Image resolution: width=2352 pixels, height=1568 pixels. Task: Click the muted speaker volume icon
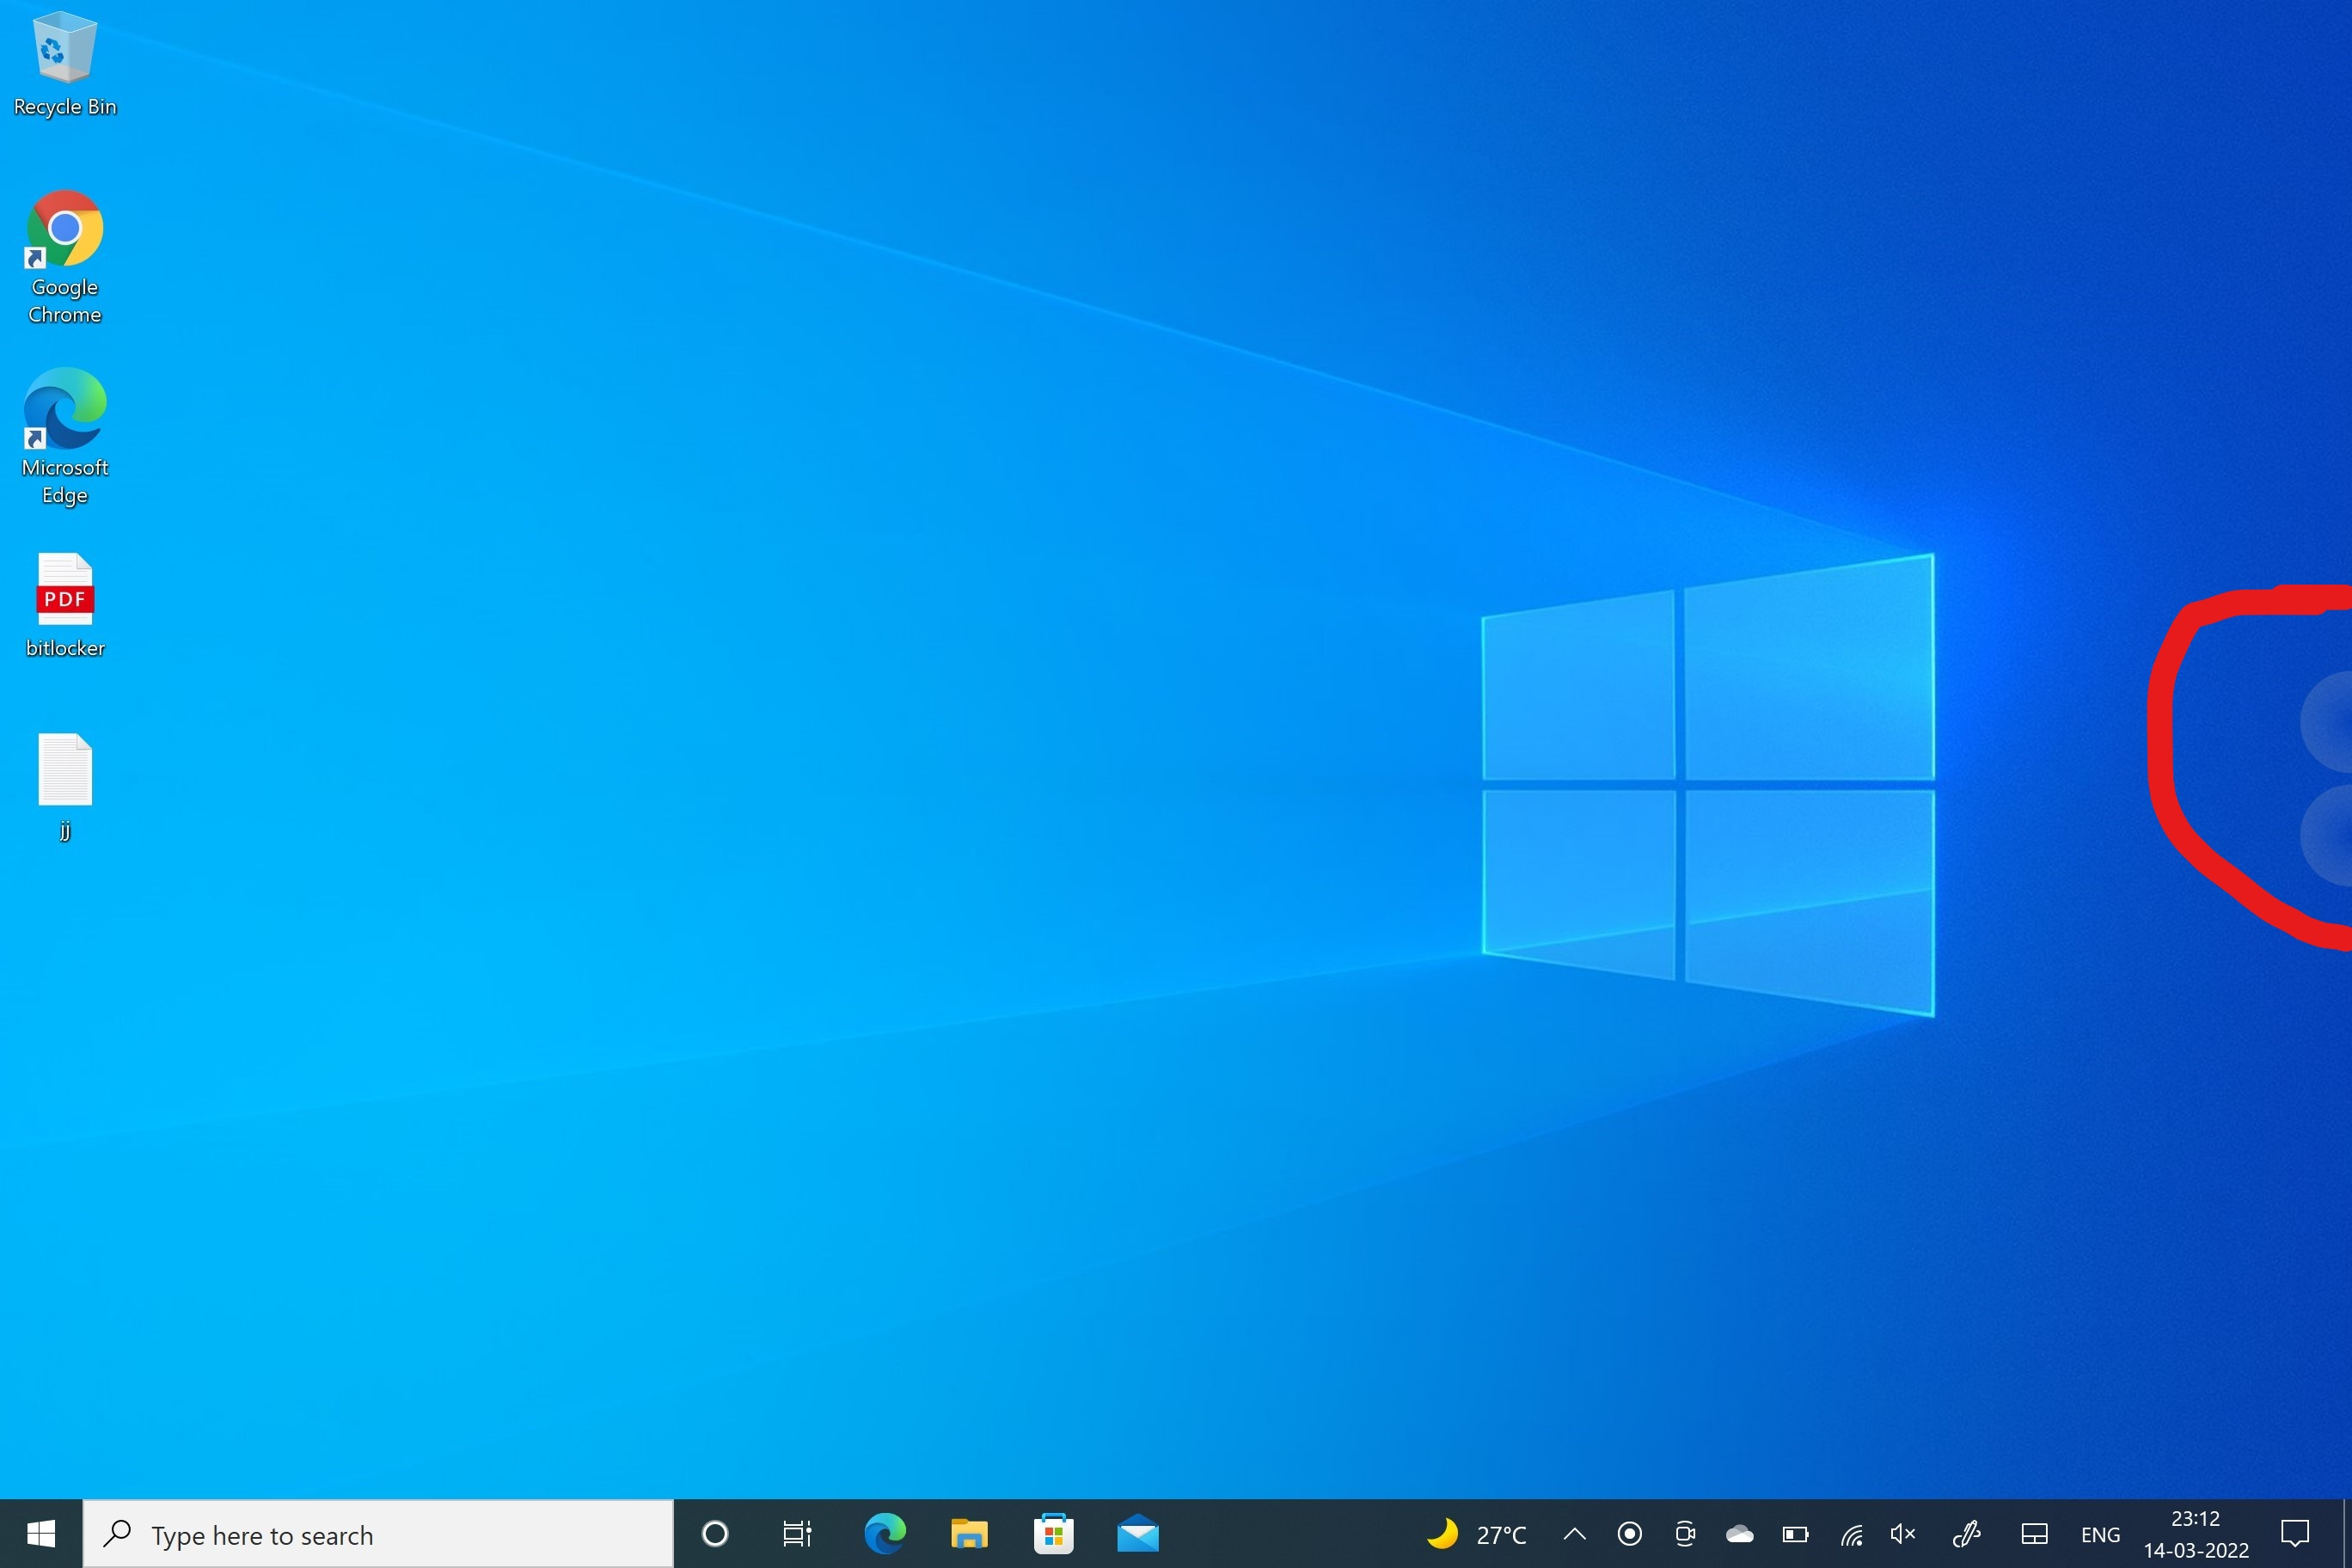tap(1902, 1533)
